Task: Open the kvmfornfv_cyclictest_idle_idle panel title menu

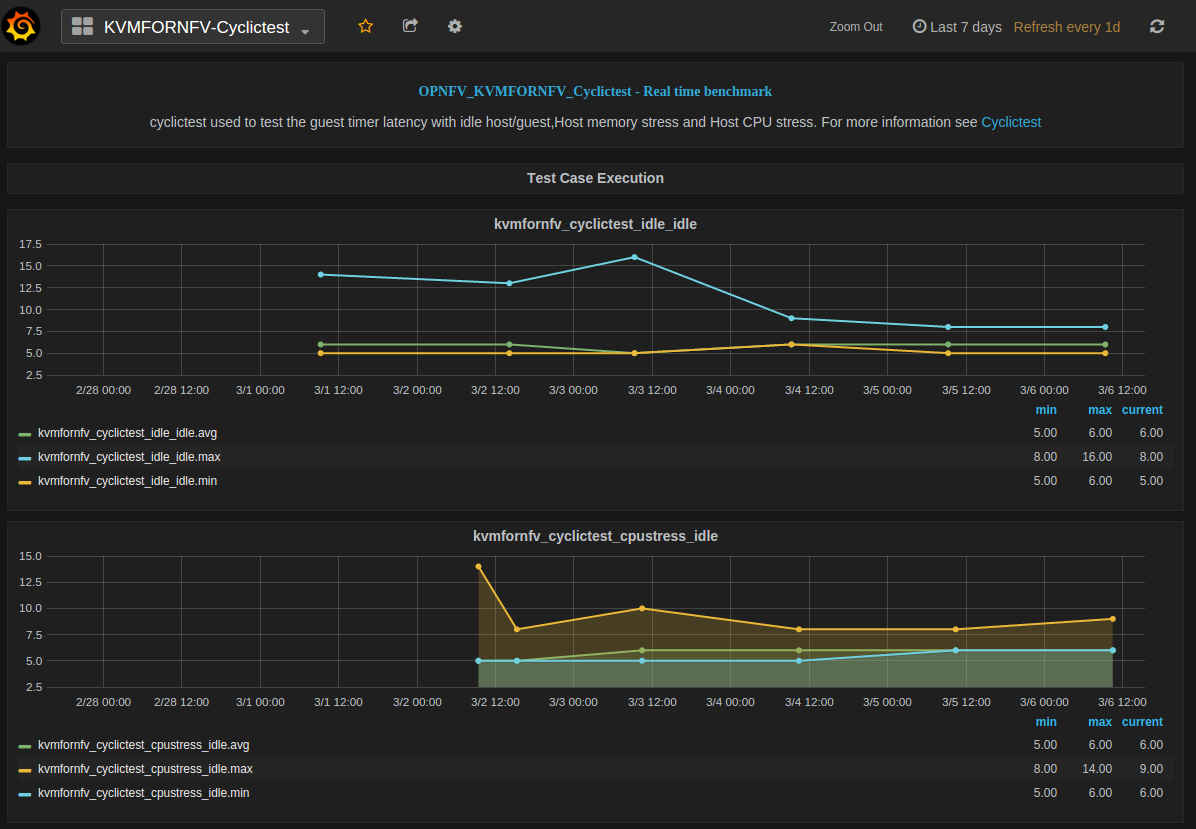Action: point(595,224)
